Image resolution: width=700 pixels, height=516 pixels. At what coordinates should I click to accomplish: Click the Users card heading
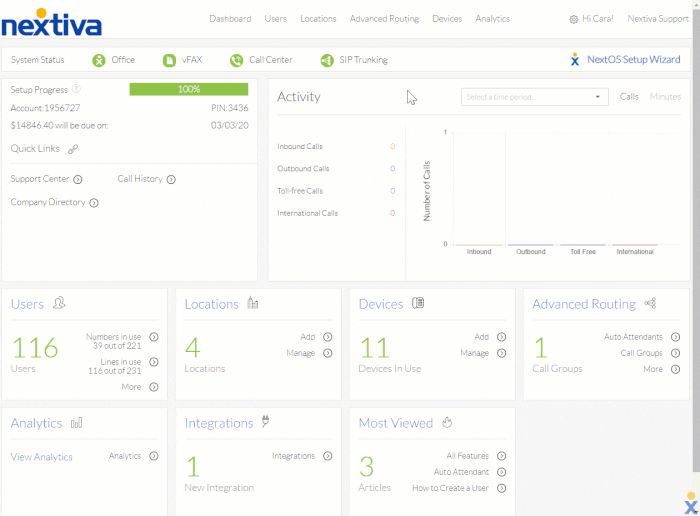point(27,304)
